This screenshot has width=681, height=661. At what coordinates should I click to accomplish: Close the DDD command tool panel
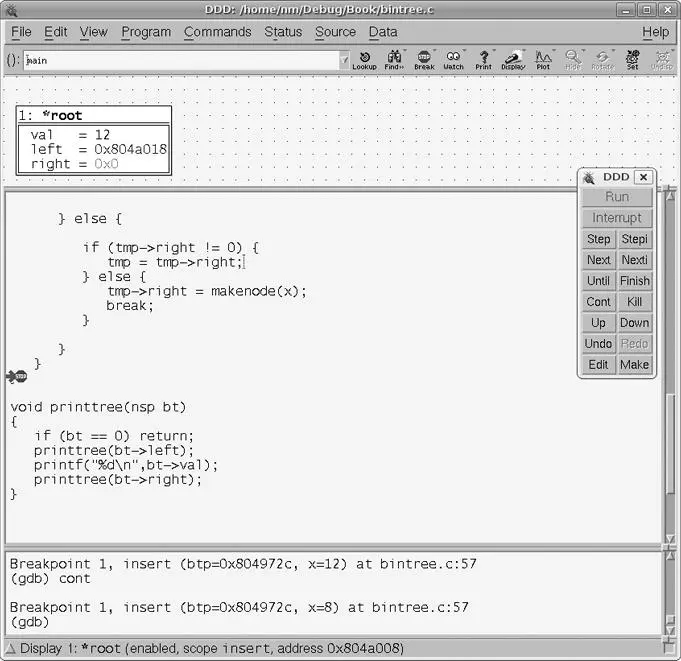(x=643, y=177)
